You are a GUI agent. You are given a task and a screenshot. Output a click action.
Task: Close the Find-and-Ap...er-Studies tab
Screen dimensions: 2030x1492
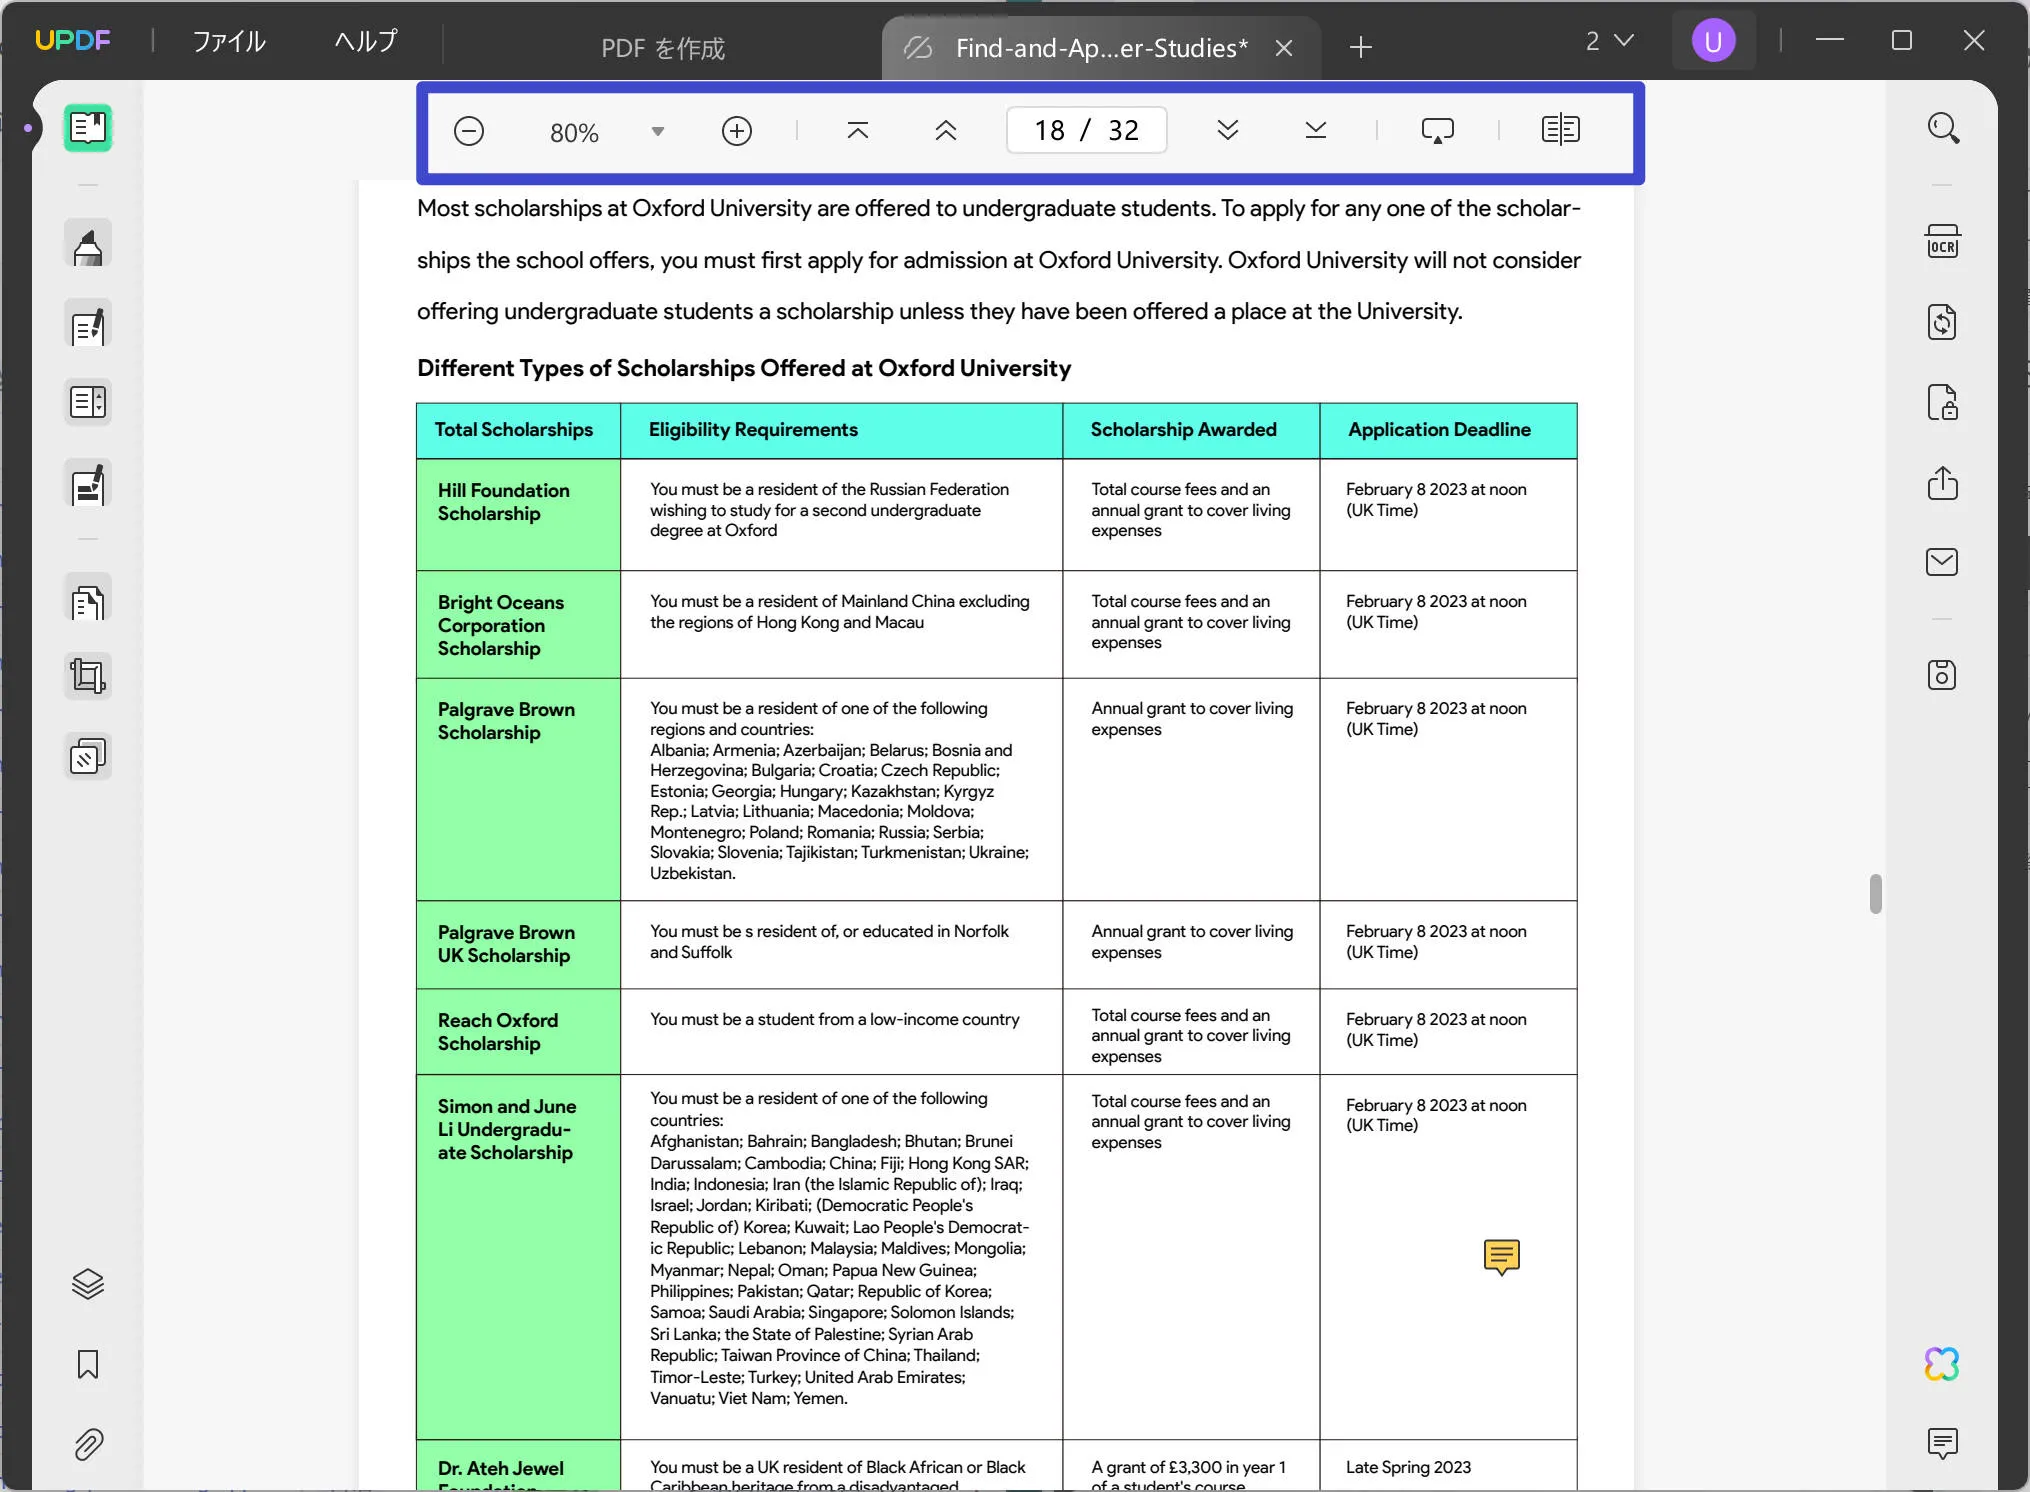[x=1285, y=48]
